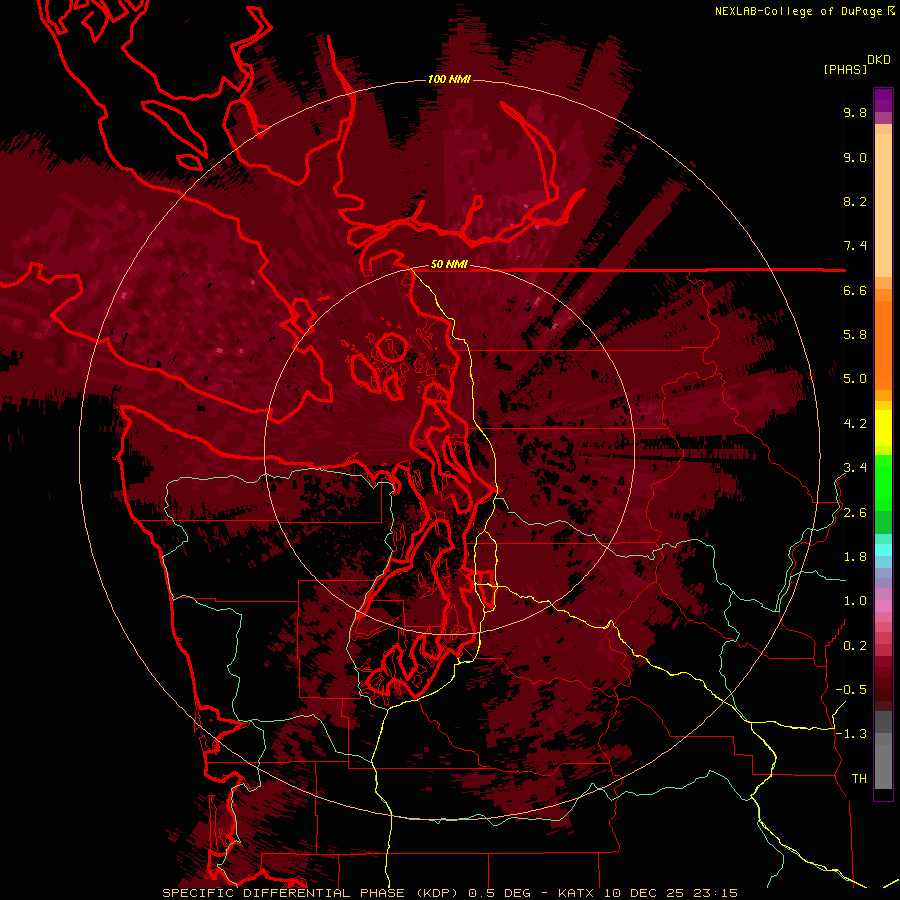Click the 4.2 value on color scale
This screenshot has height=900, width=900.
click(855, 424)
